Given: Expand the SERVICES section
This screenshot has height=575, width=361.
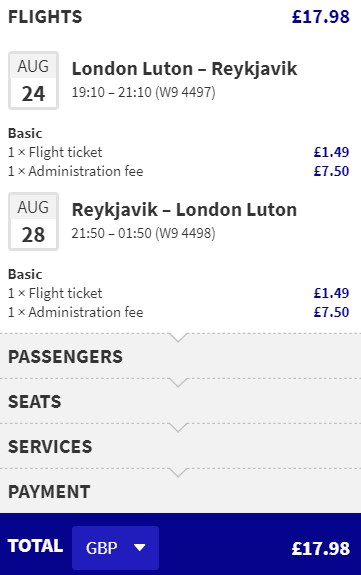Looking at the screenshot, I should 180,447.
